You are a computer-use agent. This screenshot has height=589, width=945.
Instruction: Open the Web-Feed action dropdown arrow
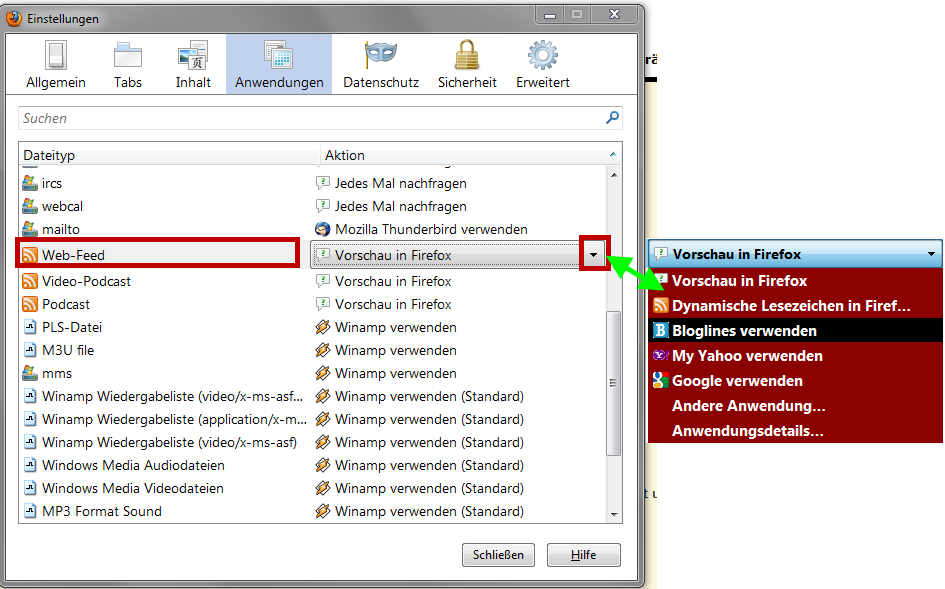pos(594,254)
